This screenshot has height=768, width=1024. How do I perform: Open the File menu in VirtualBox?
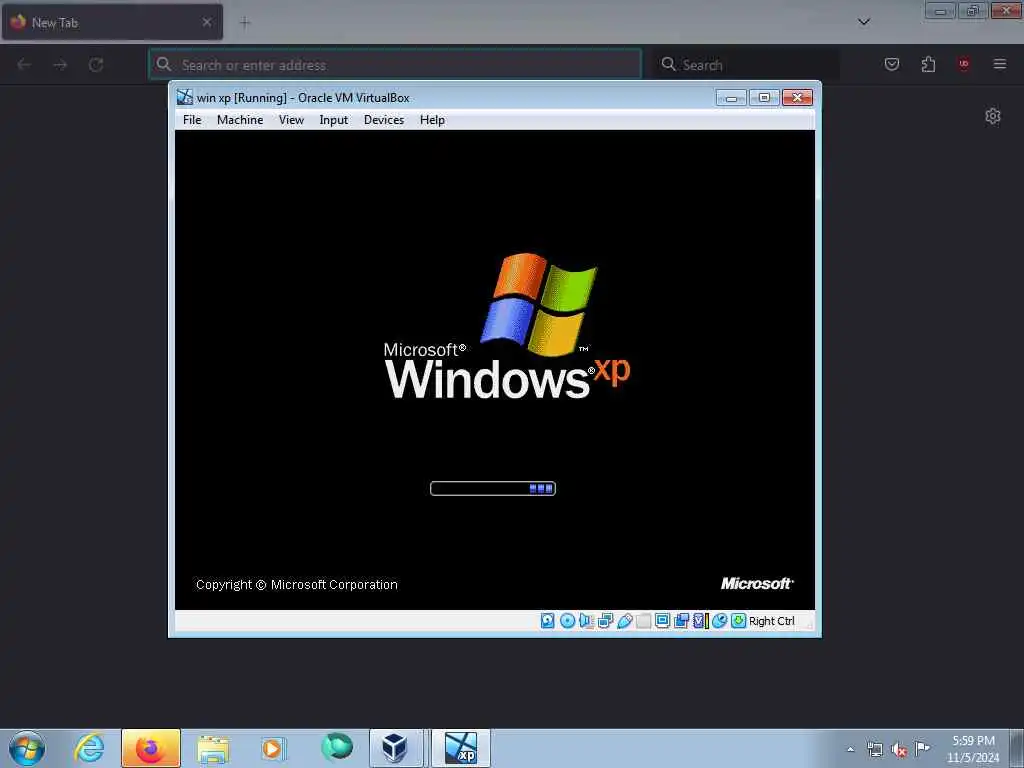tap(192, 120)
